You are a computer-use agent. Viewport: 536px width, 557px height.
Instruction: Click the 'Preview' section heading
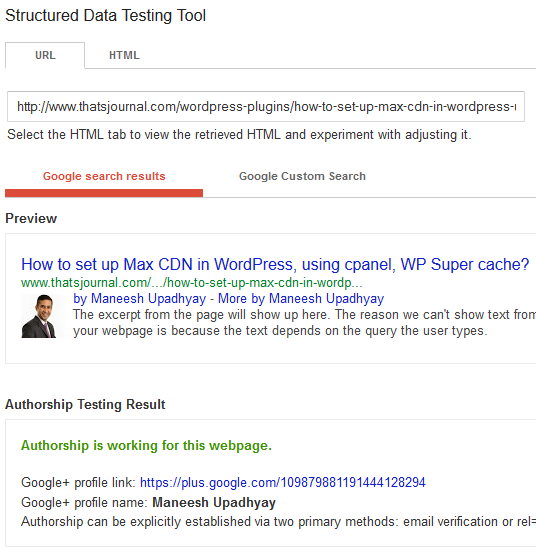point(31,218)
